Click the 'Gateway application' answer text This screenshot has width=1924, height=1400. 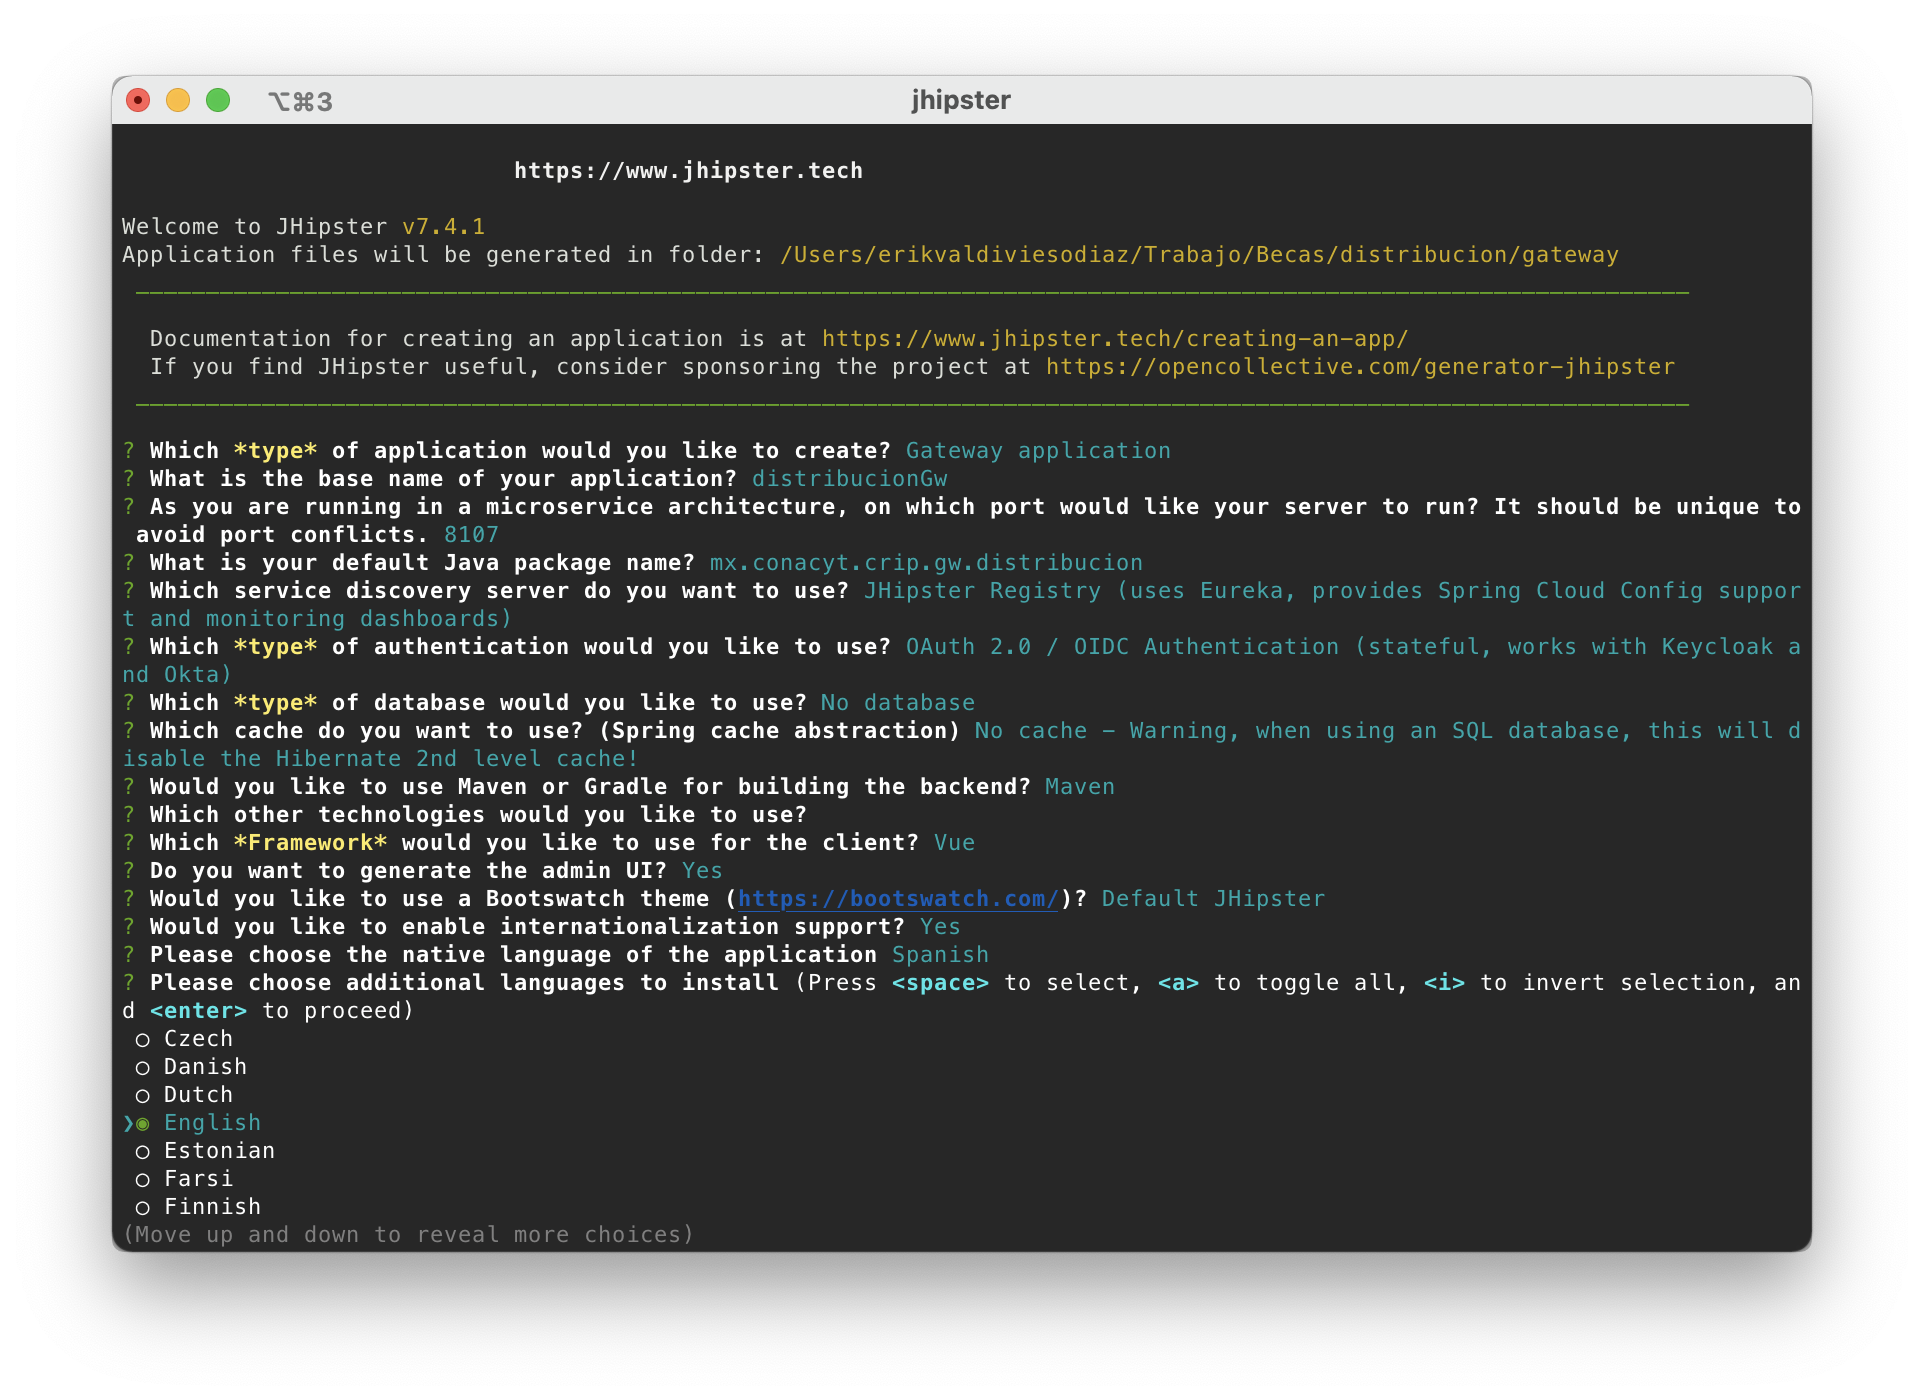point(1038,451)
